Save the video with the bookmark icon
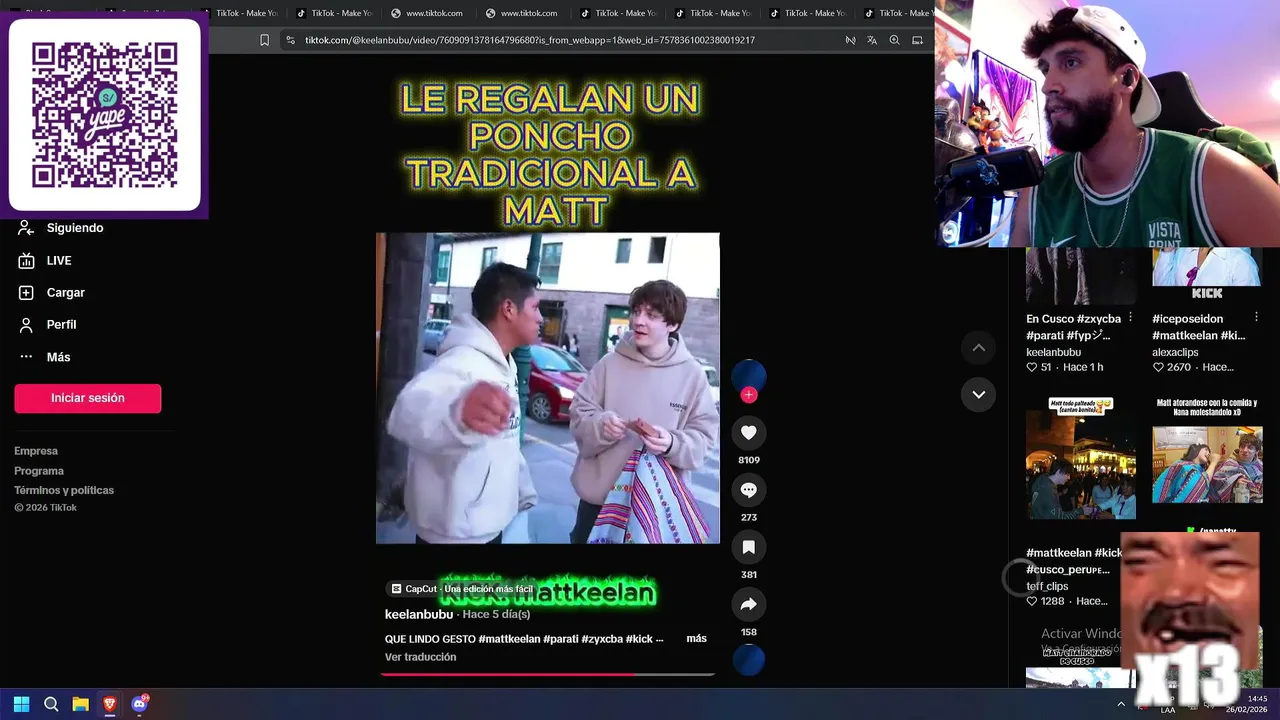Viewport: 1280px width, 720px height. point(748,547)
